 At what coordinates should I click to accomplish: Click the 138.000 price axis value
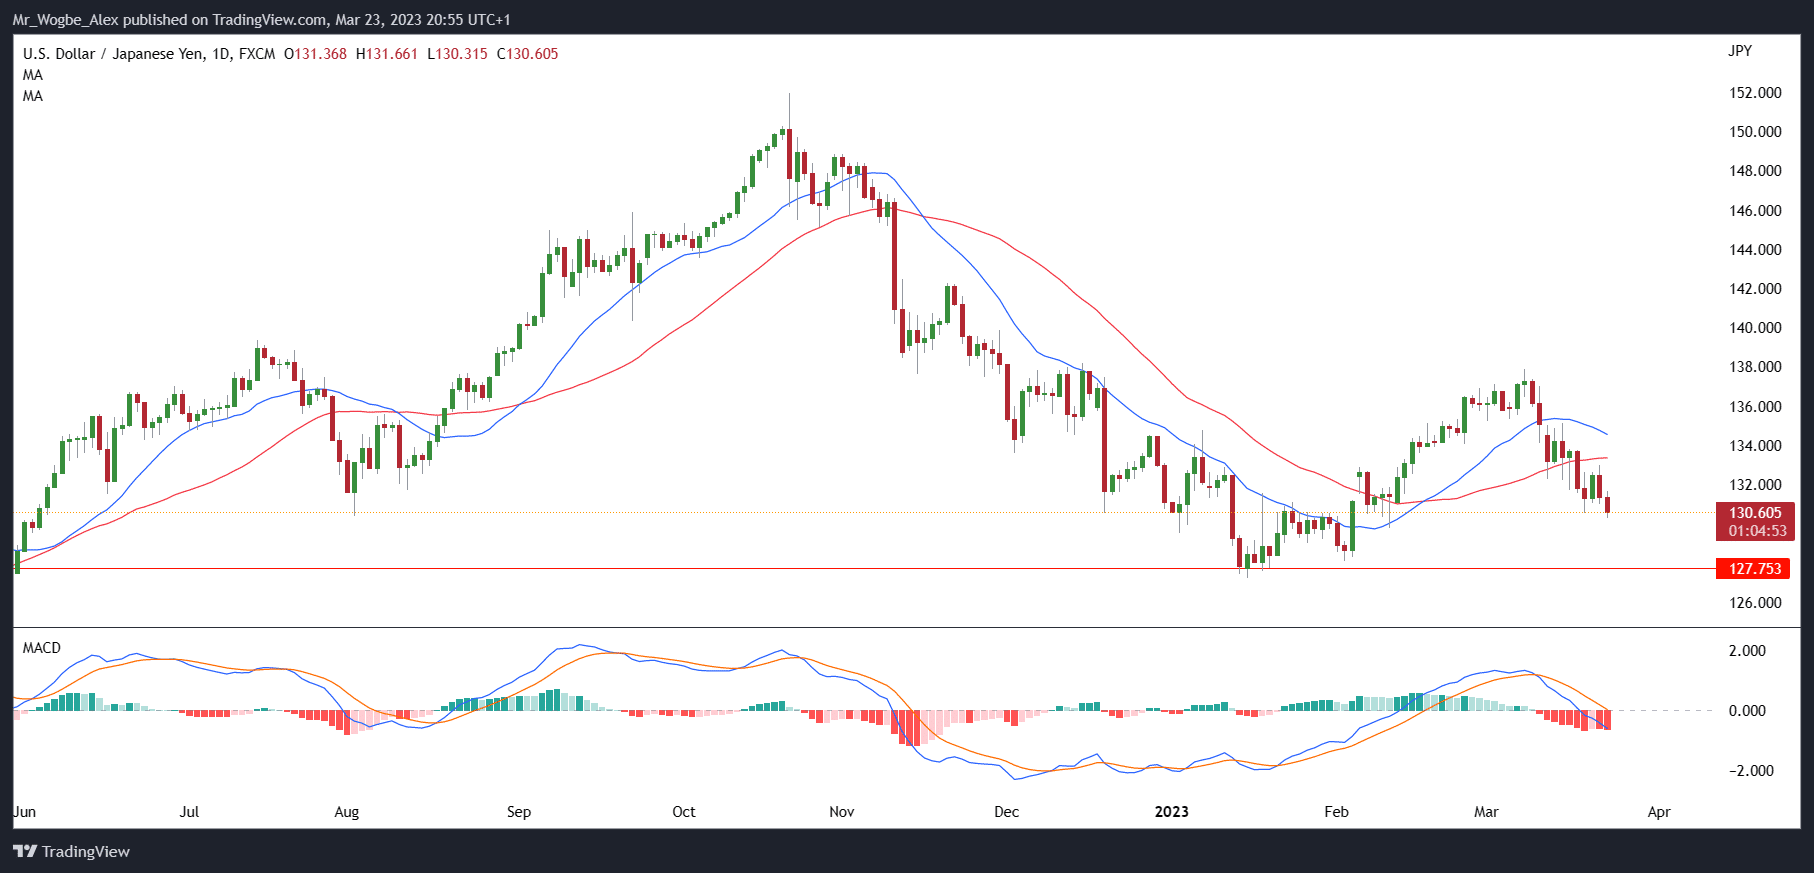pyautogui.click(x=1755, y=367)
